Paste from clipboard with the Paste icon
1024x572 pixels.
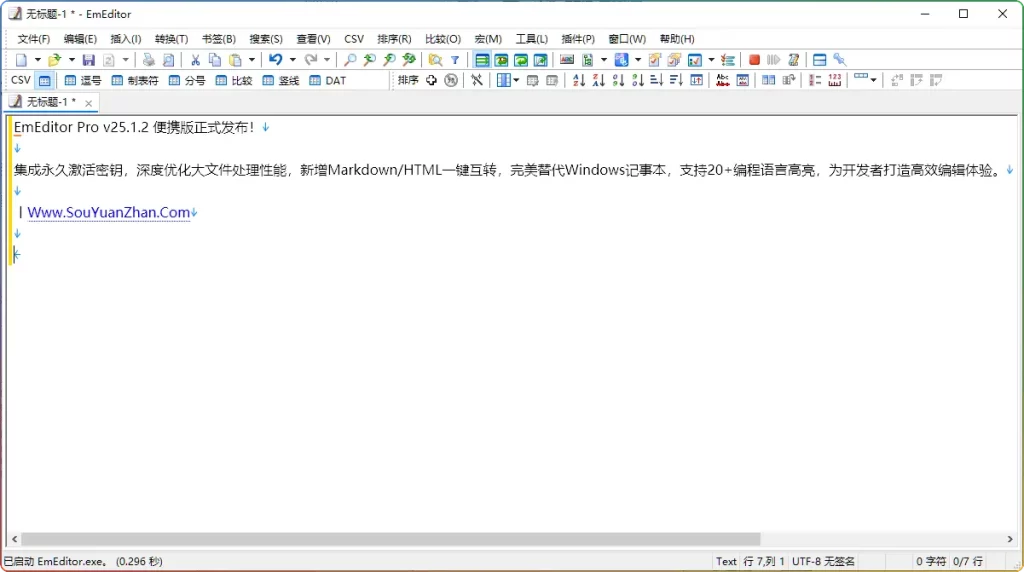pos(235,60)
